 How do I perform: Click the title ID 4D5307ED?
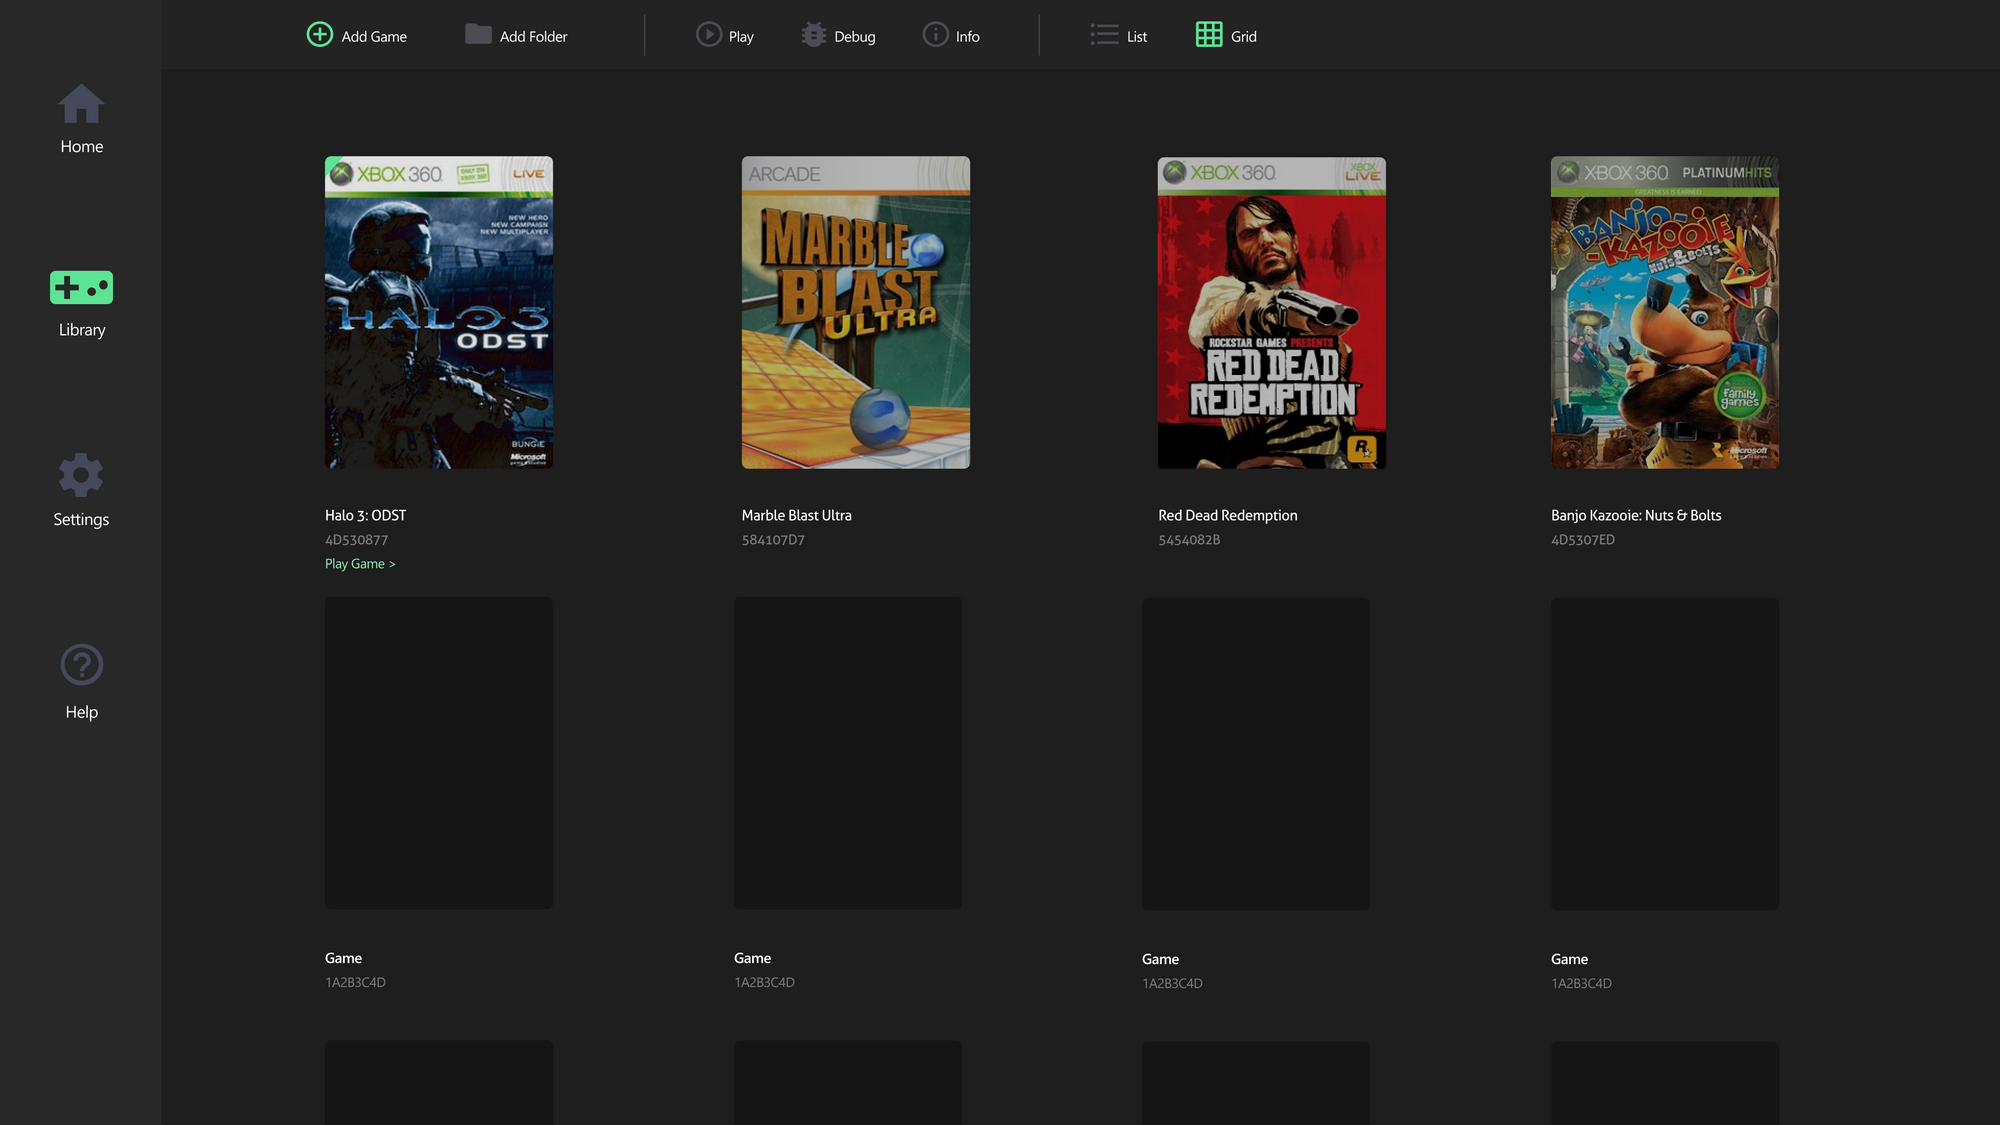click(x=1583, y=540)
